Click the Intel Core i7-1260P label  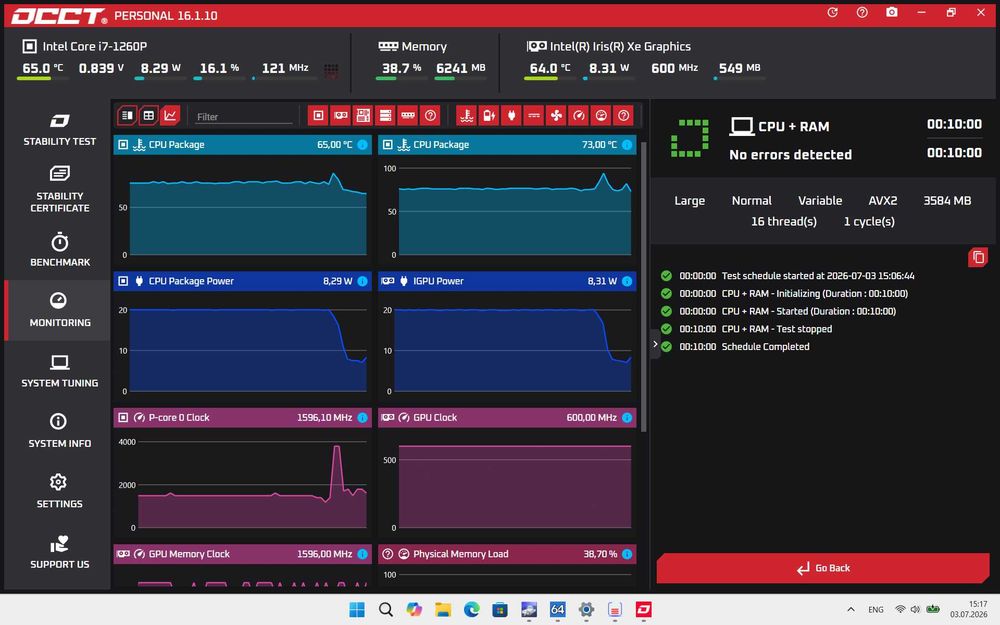(x=94, y=47)
